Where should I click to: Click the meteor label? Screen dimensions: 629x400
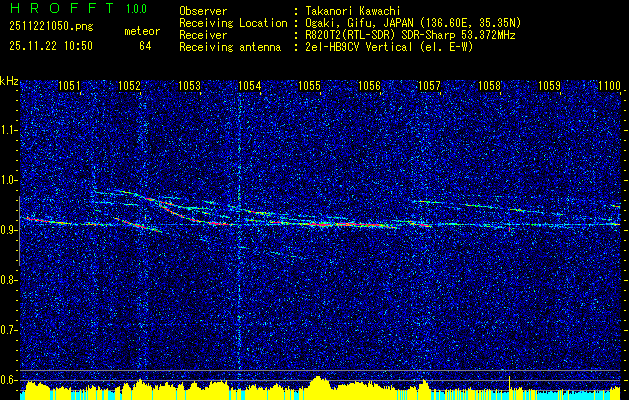tap(142, 31)
